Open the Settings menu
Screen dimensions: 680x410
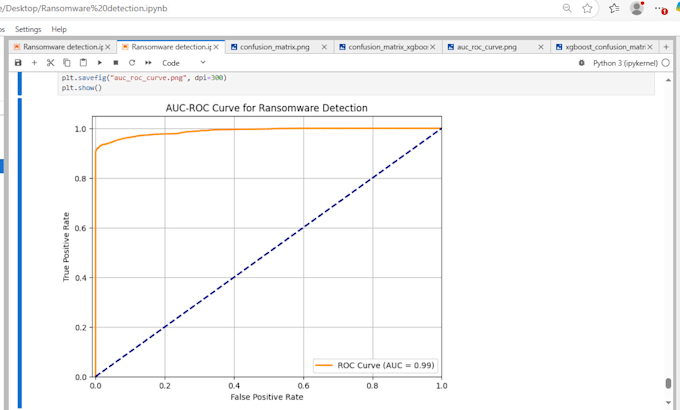click(x=28, y=30)
